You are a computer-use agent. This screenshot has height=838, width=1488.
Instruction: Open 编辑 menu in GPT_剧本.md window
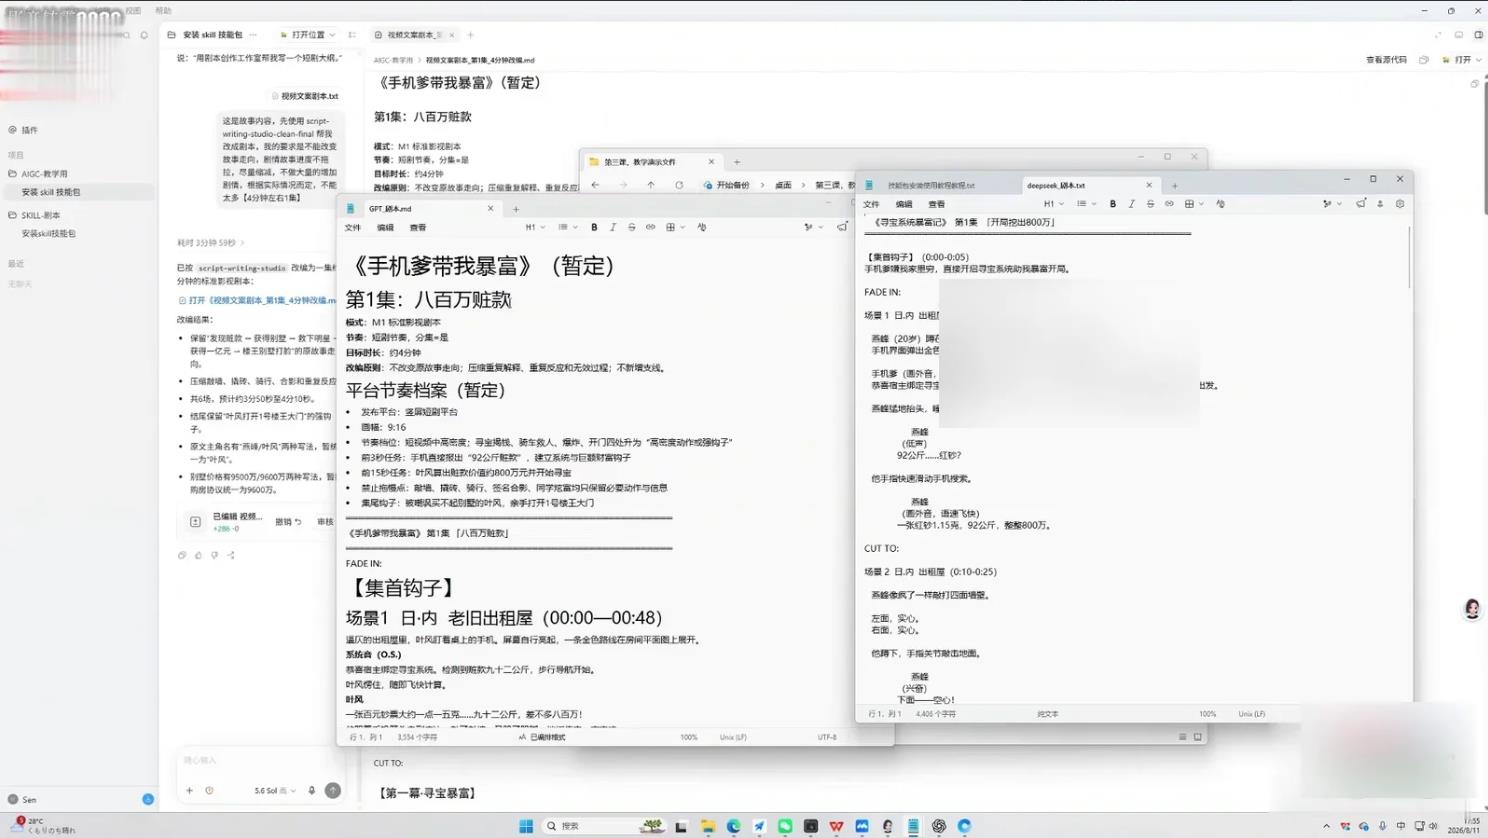tap(385, 228)
